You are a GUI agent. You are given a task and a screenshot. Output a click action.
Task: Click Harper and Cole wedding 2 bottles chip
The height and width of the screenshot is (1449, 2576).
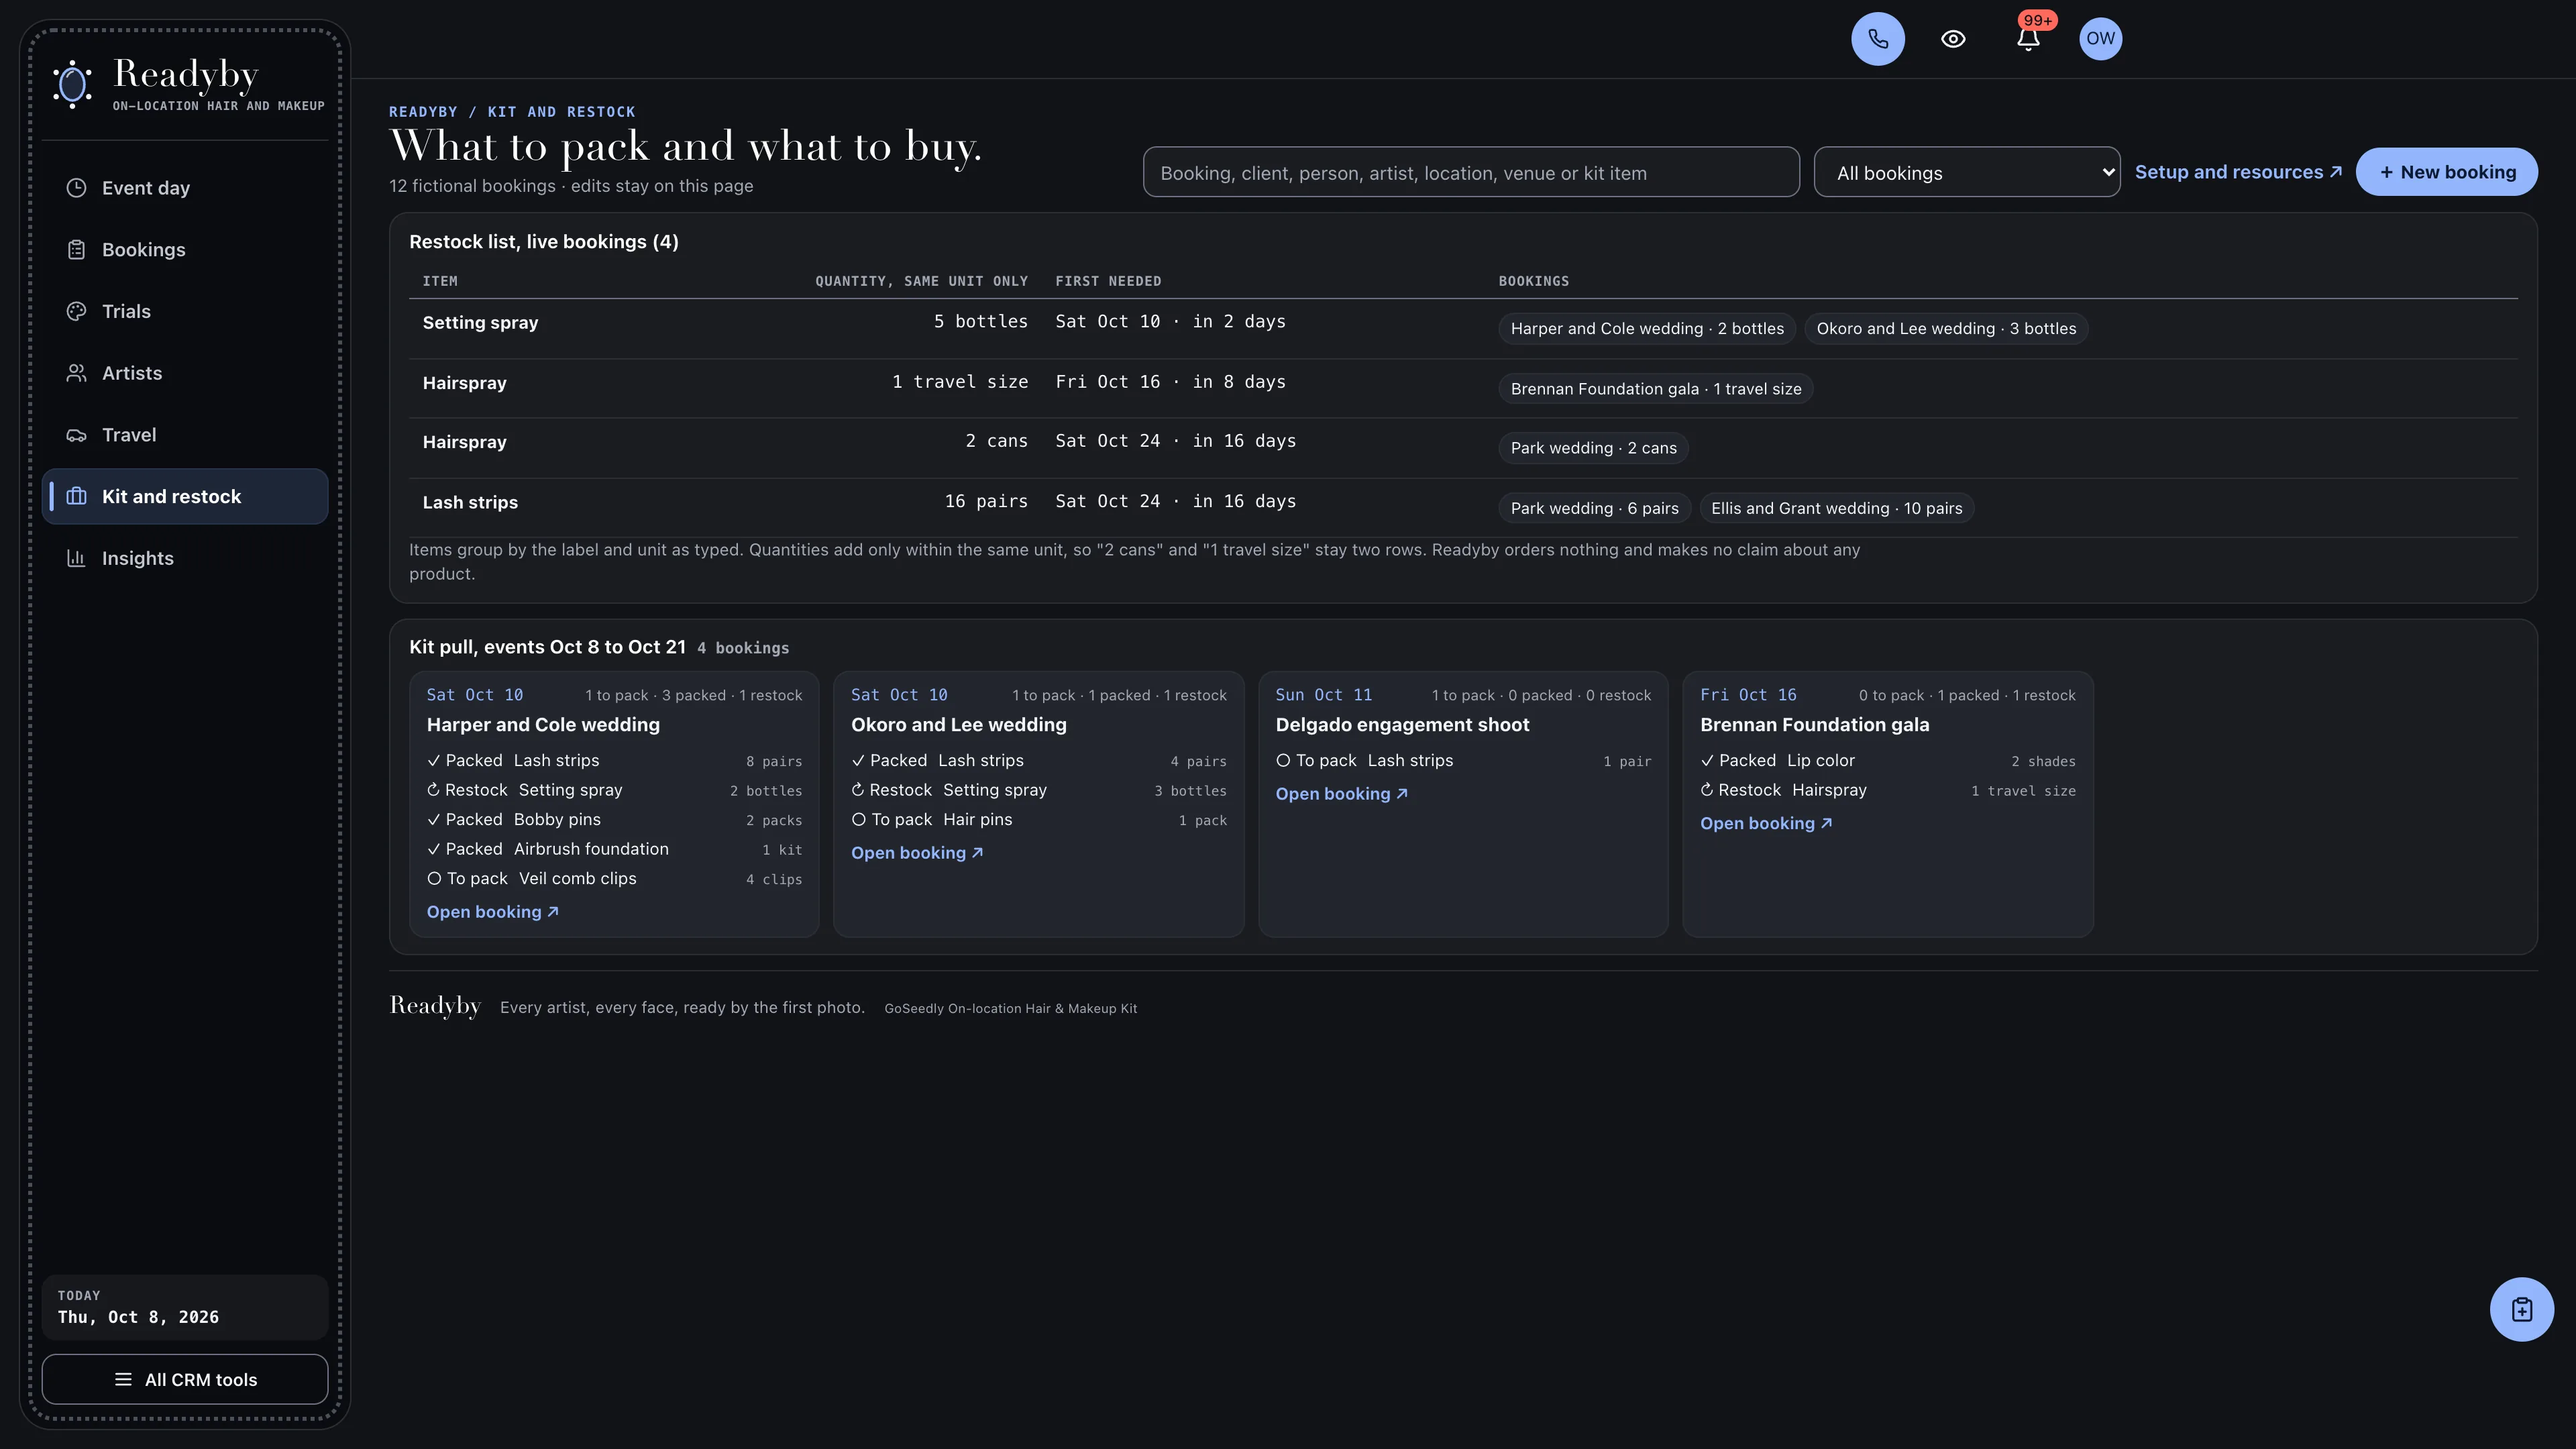click(x=1647, y=329)
